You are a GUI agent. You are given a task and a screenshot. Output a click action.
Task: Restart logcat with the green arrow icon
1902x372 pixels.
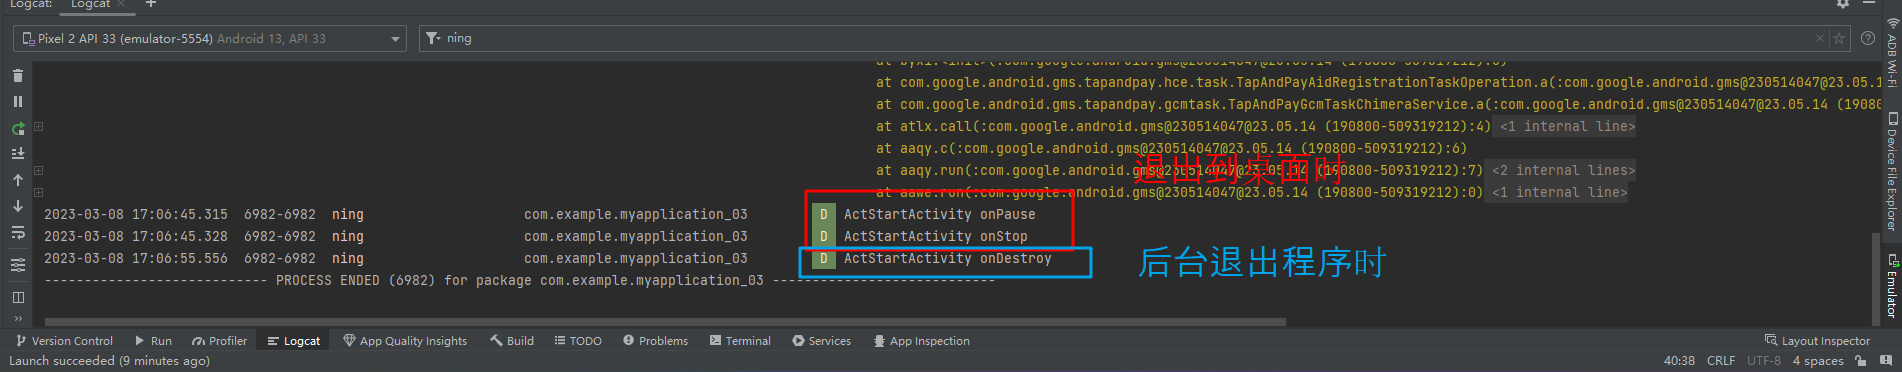[x=18, y=129]
